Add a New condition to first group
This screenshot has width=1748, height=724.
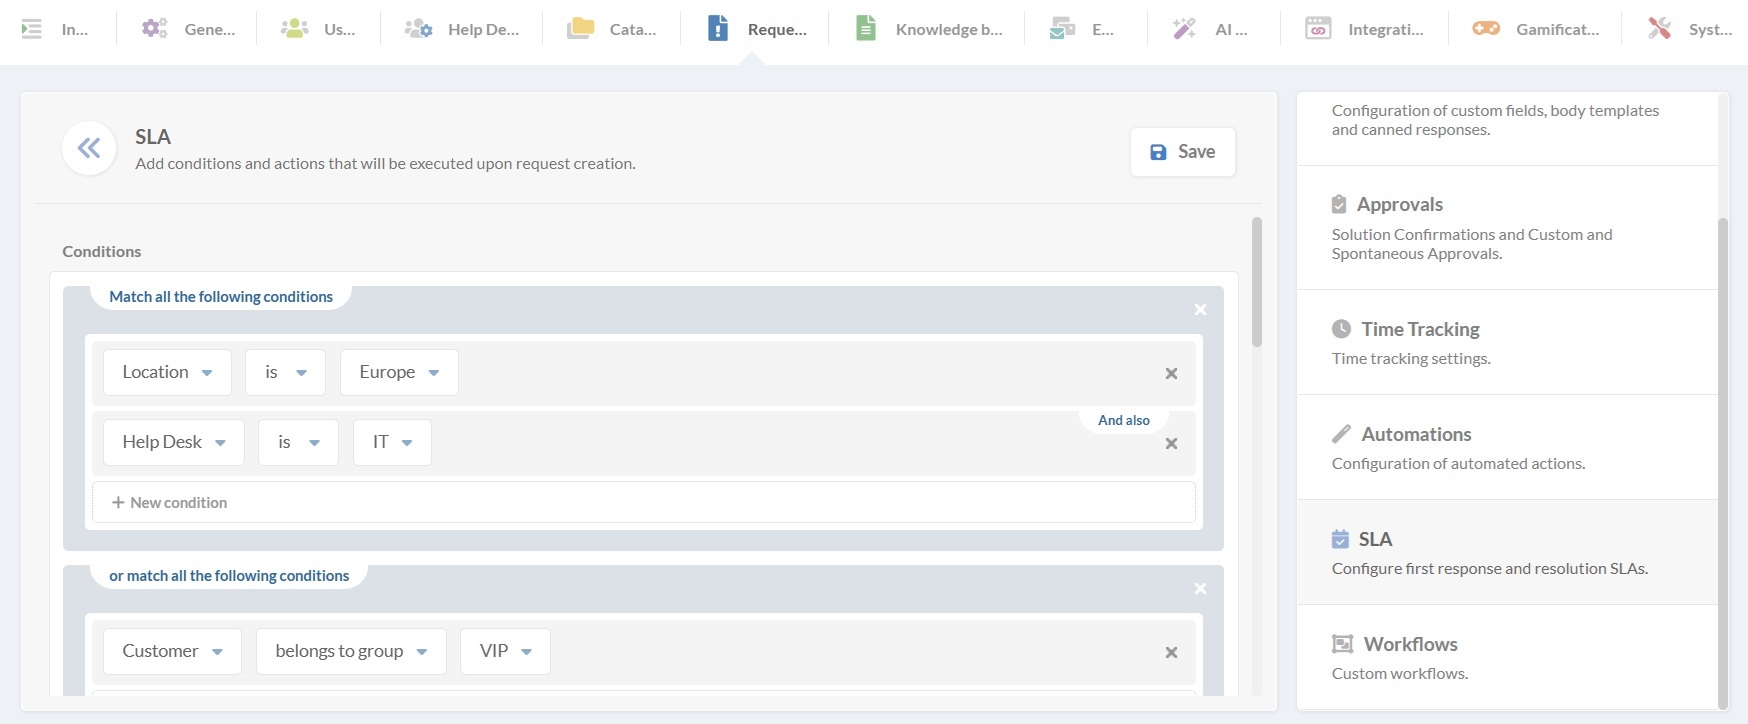click(170, 503)
